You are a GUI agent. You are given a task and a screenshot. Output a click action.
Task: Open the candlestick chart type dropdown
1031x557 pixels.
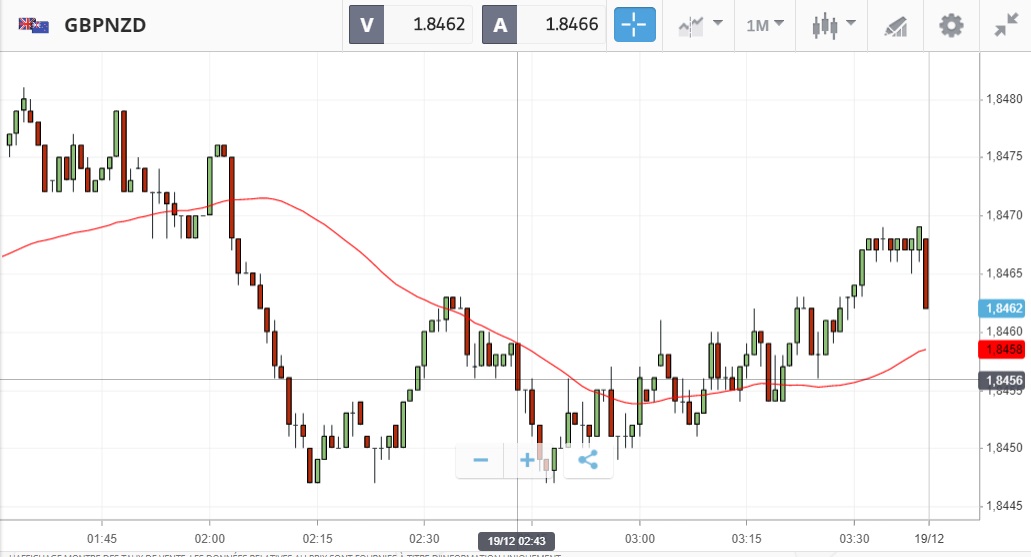tap(834, 25)
